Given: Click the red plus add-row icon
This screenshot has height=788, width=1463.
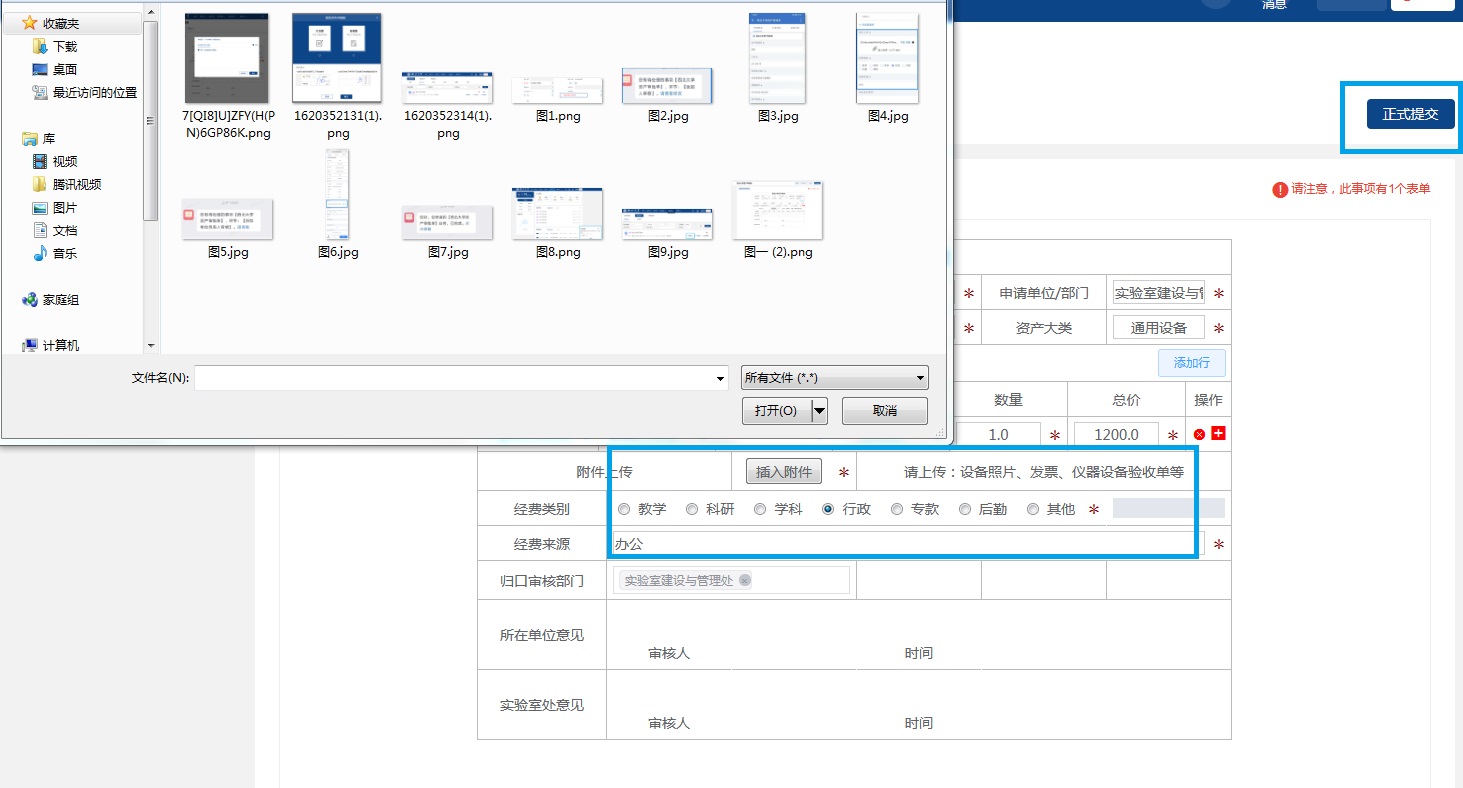Looking at the screenshot, I should click(1218, 433).
